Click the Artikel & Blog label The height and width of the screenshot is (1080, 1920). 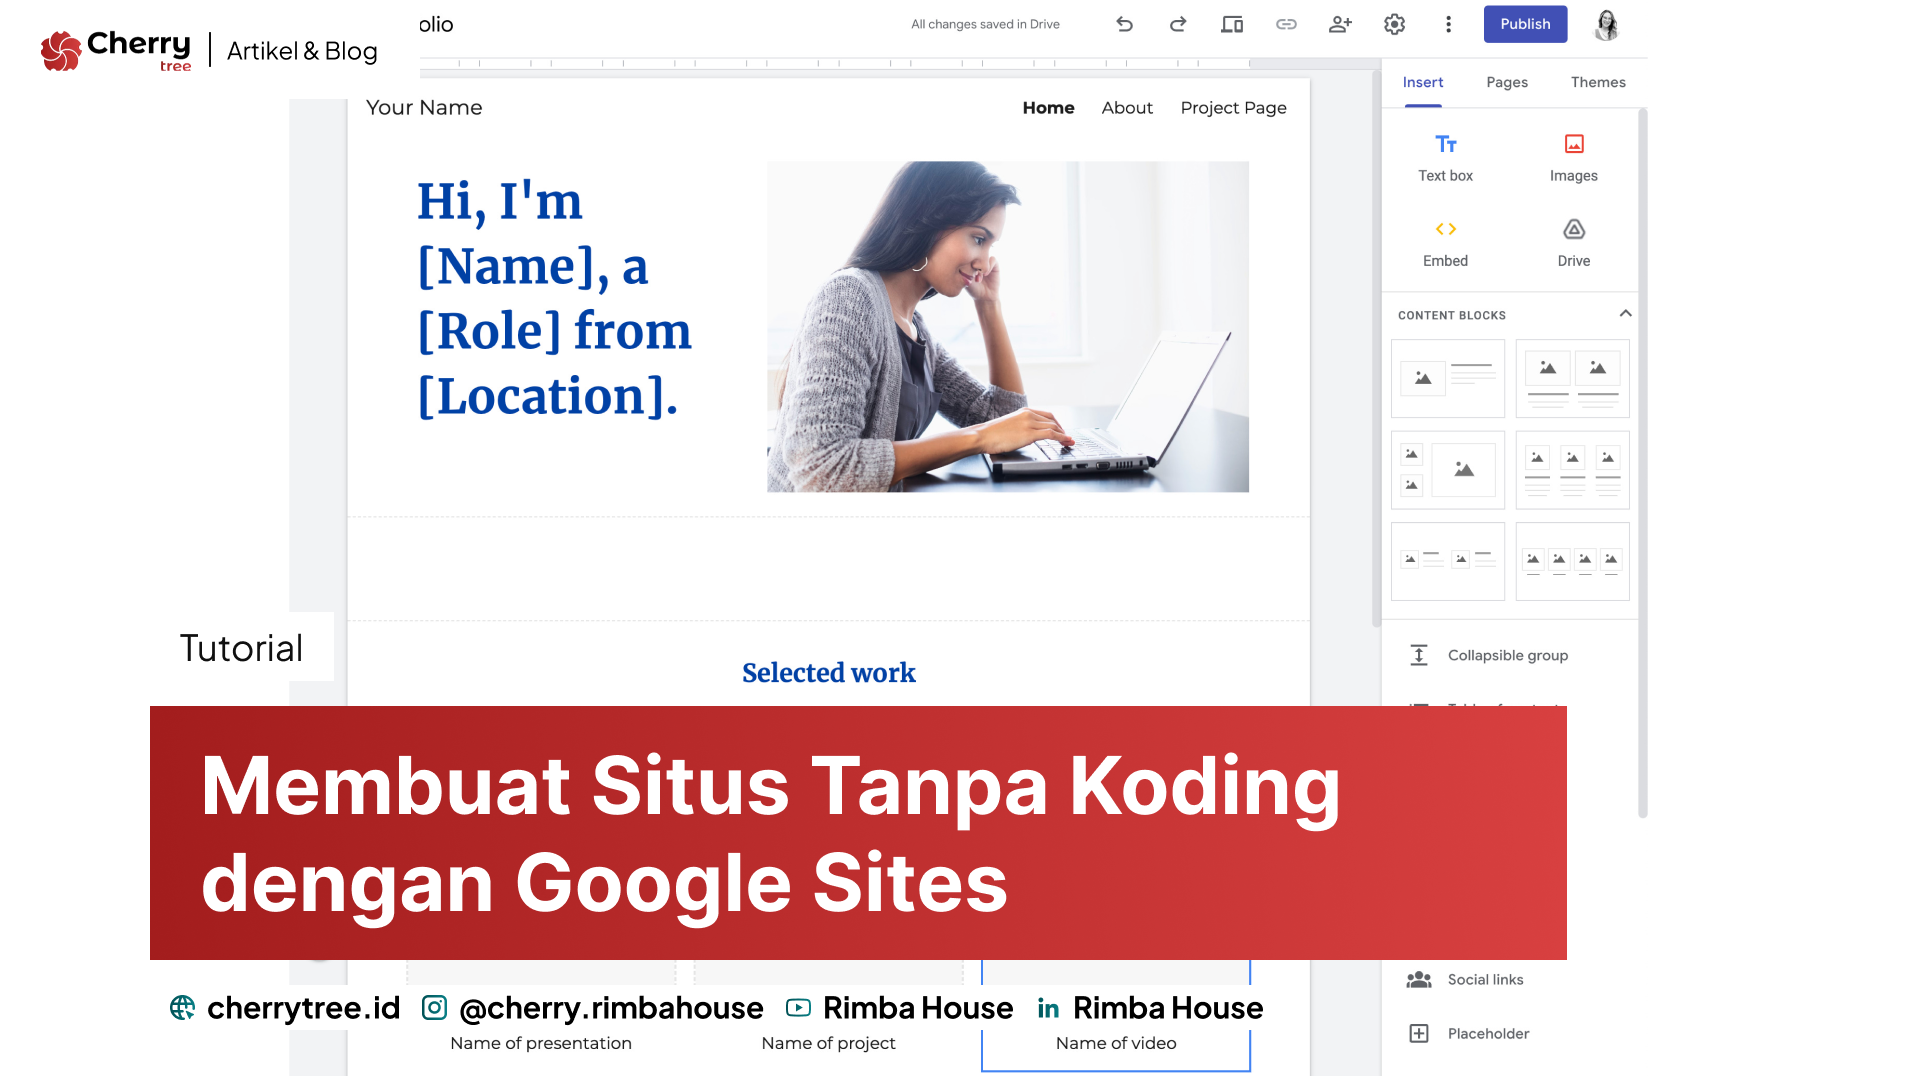tap(302, 51)
